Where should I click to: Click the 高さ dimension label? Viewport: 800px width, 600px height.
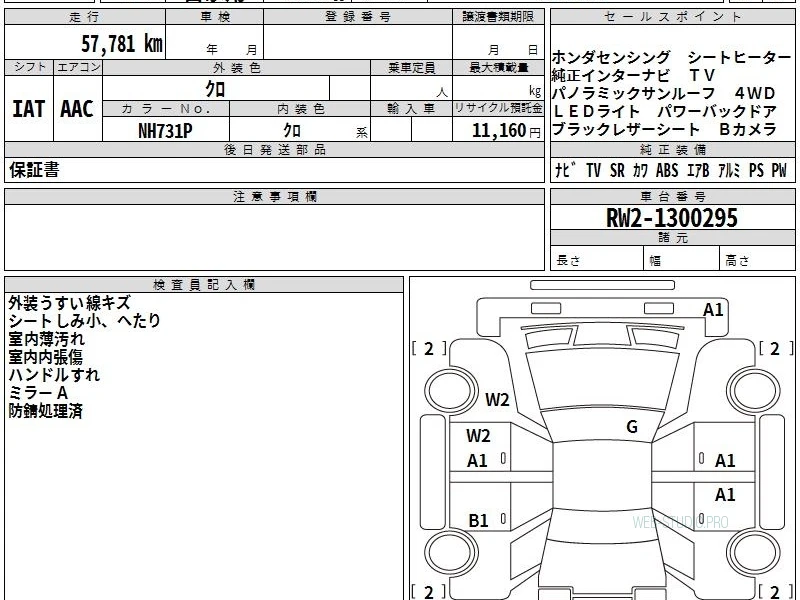point(738,261)
